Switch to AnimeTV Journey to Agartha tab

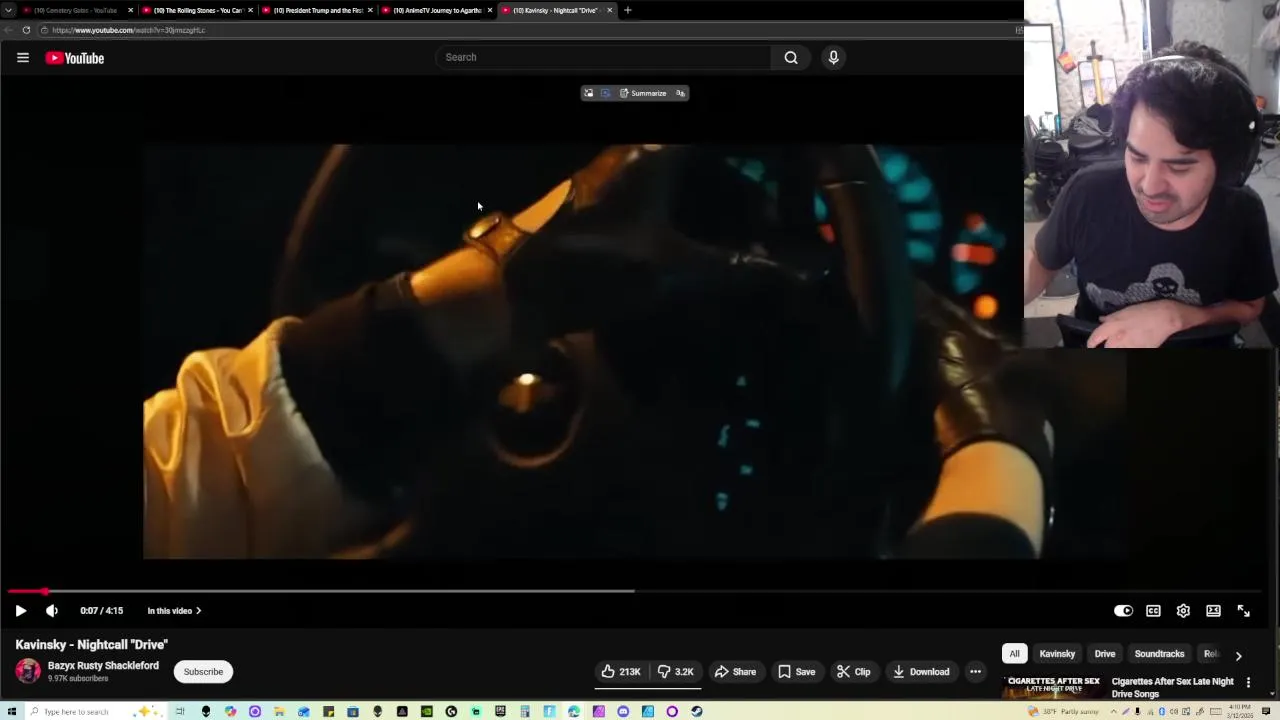click(x=436, y=10)
